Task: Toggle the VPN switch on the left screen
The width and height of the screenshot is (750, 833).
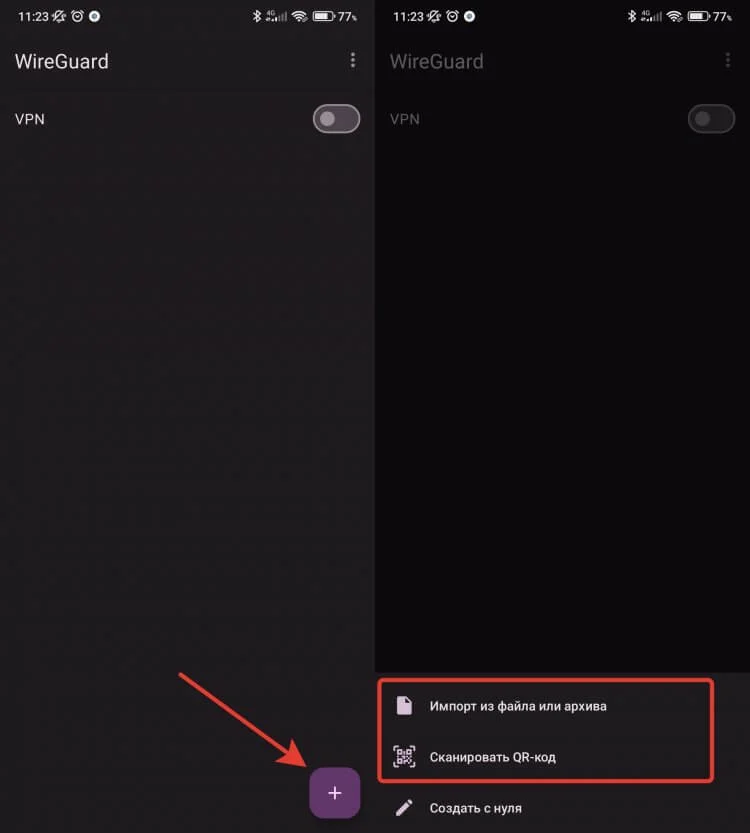Action: (x=336, y=118)
